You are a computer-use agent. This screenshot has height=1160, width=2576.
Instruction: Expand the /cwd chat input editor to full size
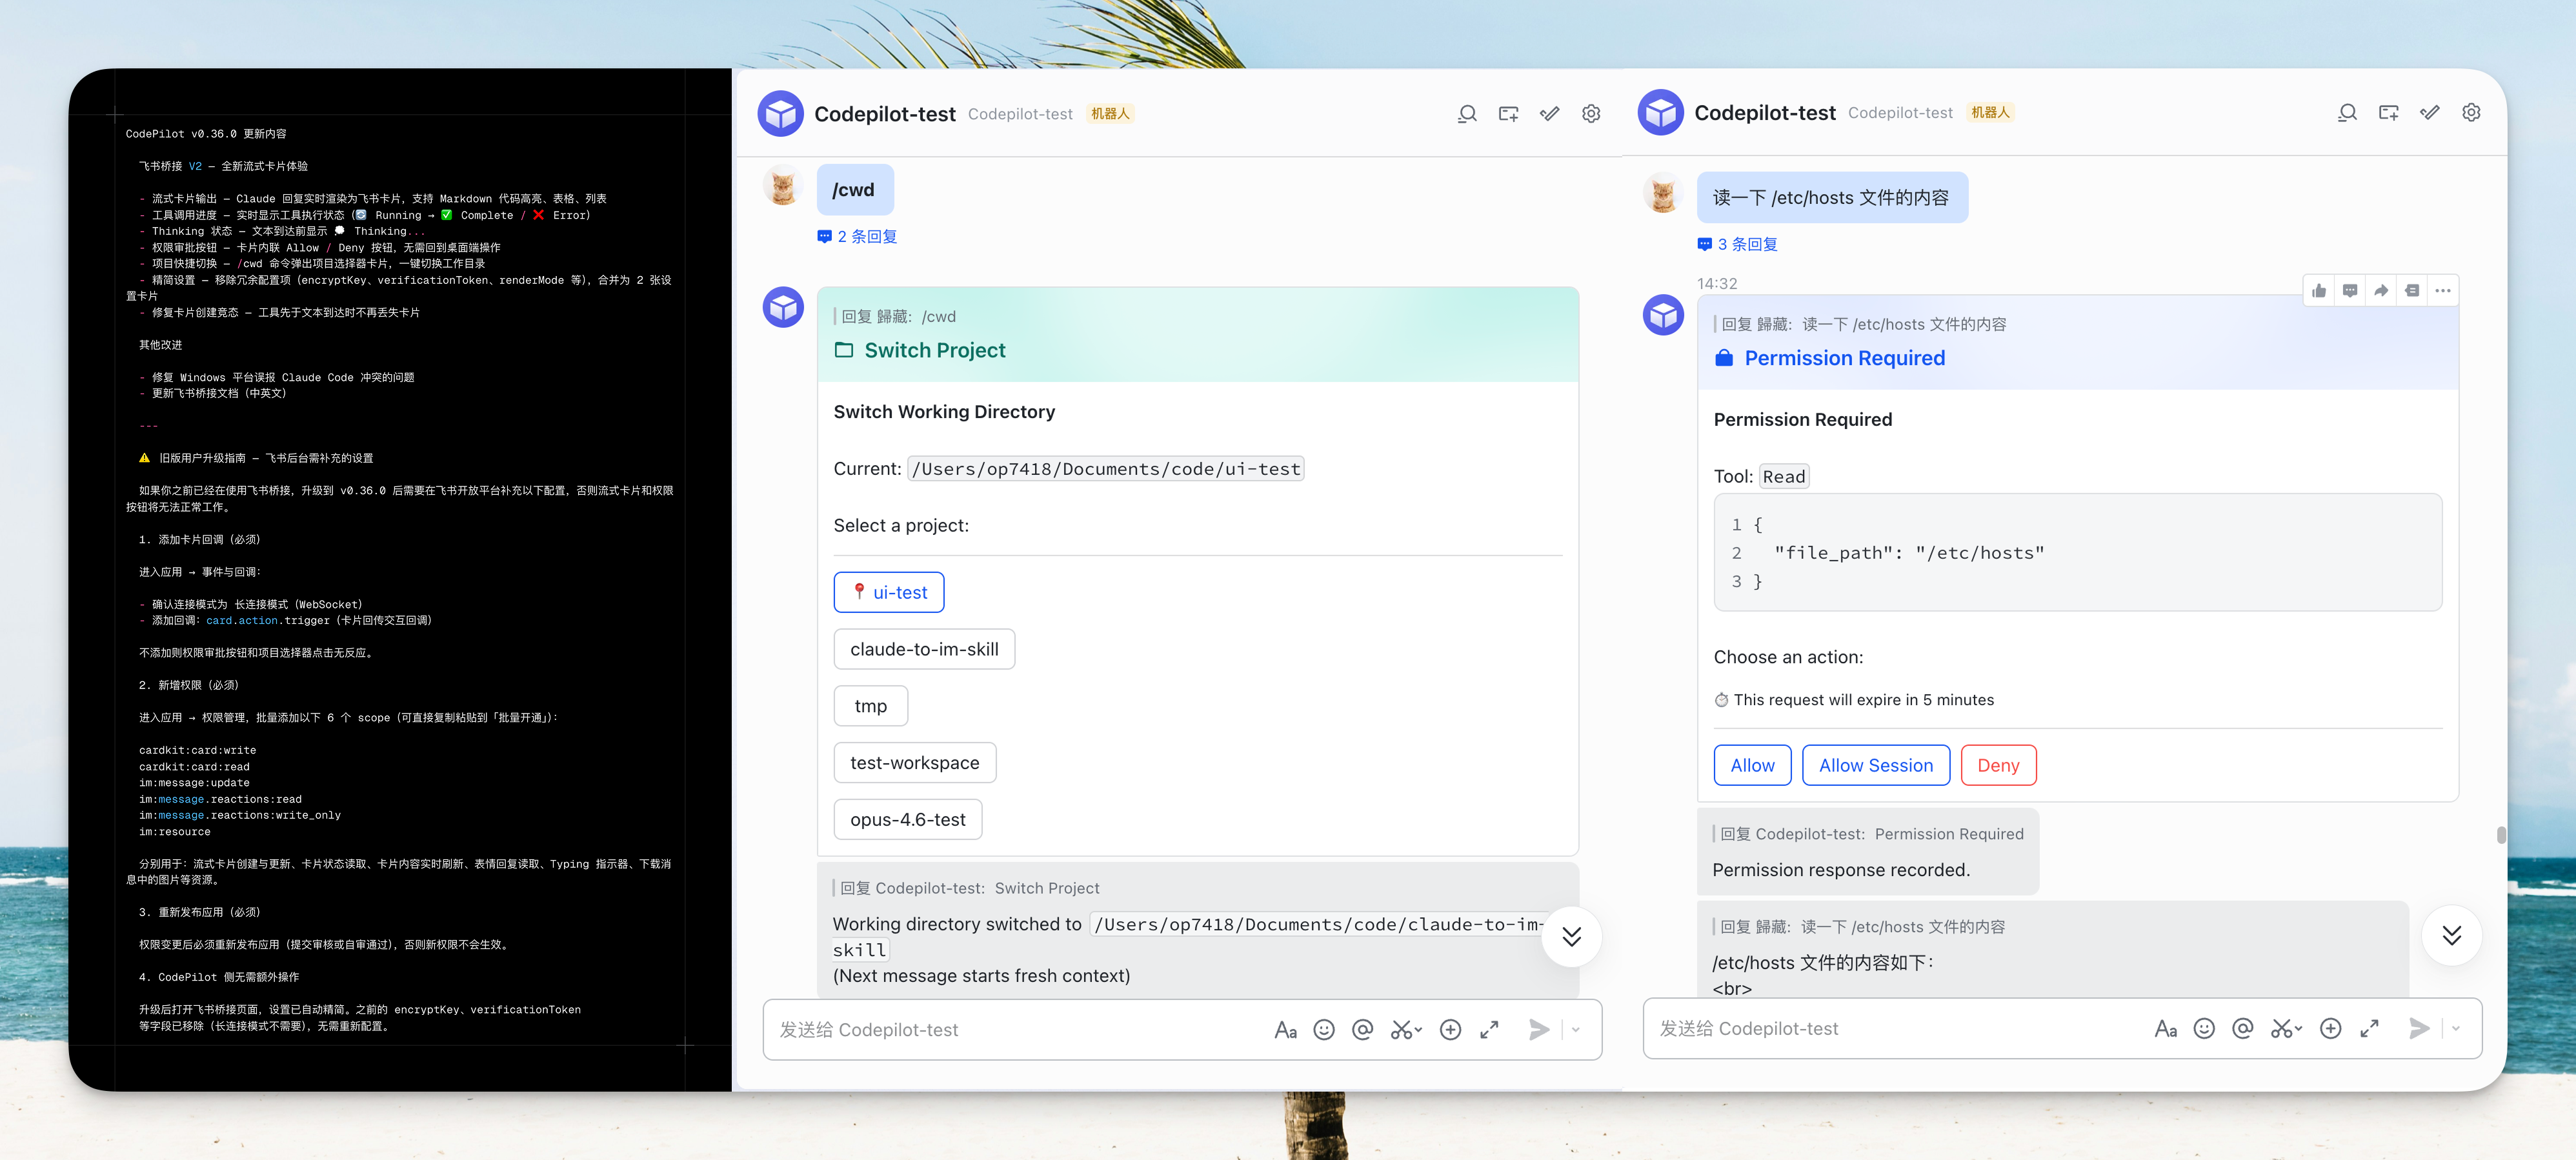coord(1489,1030)
